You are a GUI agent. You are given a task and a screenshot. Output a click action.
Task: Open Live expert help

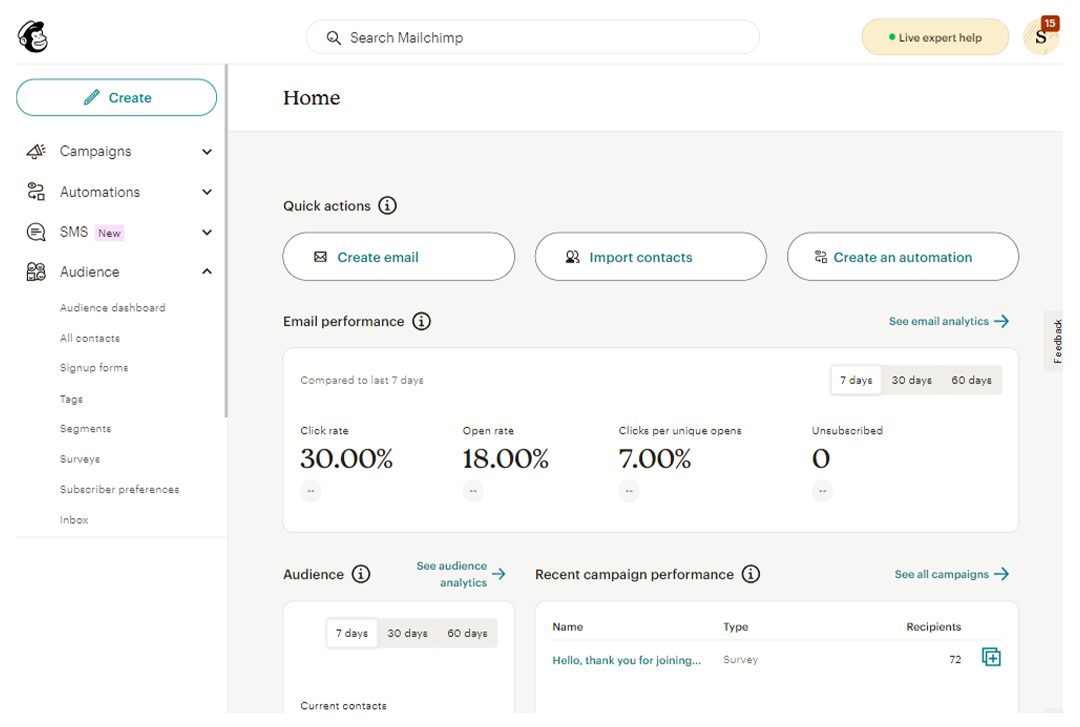click(x=935, y=37)
